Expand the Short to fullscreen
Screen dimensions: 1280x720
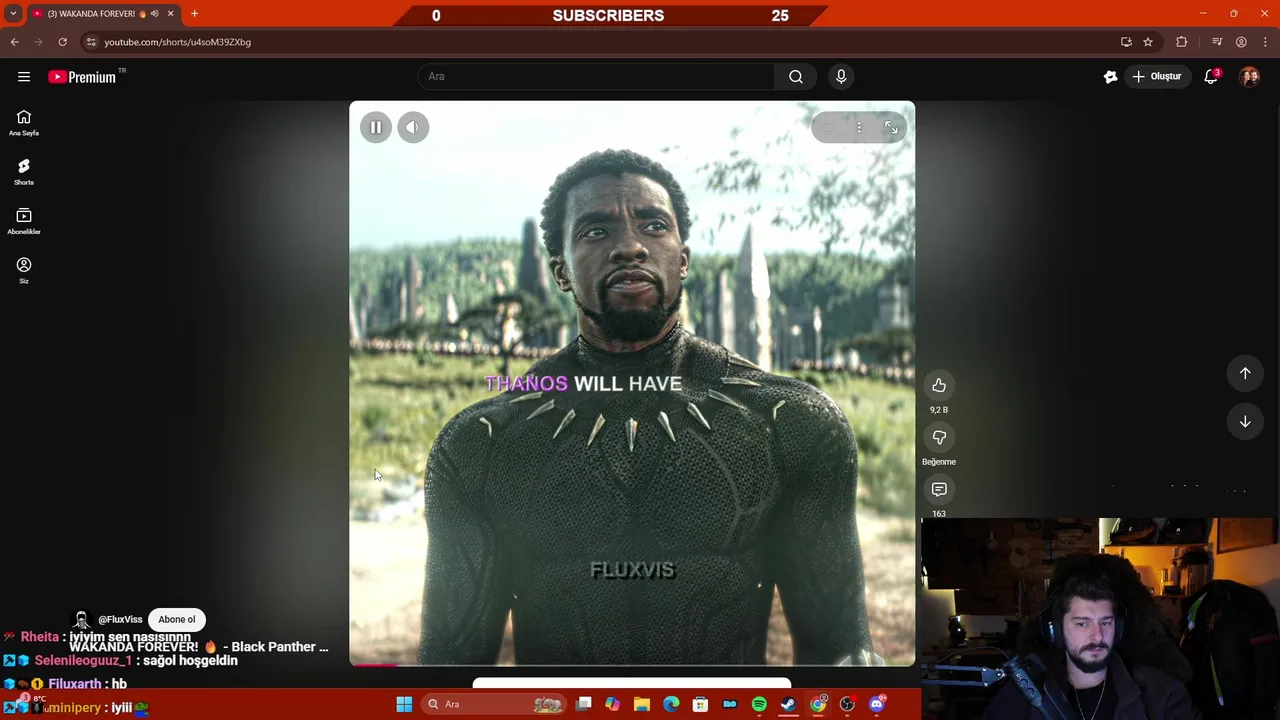click(891, 128)
